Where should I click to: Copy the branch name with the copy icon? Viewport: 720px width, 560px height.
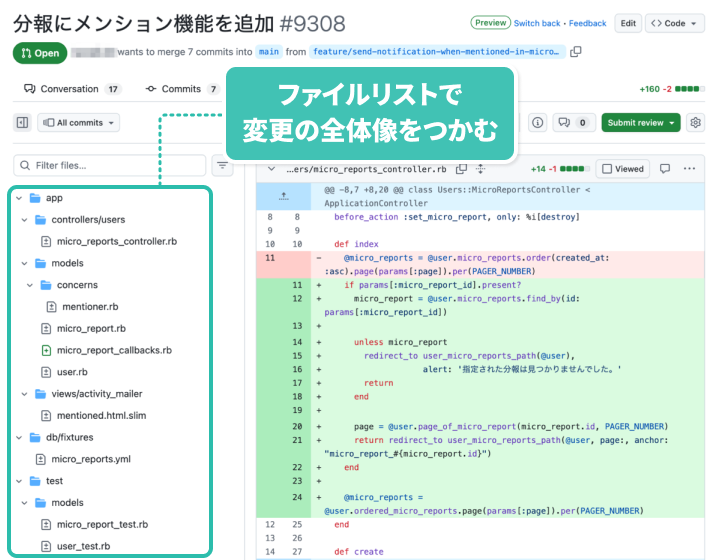coord(576,51)
